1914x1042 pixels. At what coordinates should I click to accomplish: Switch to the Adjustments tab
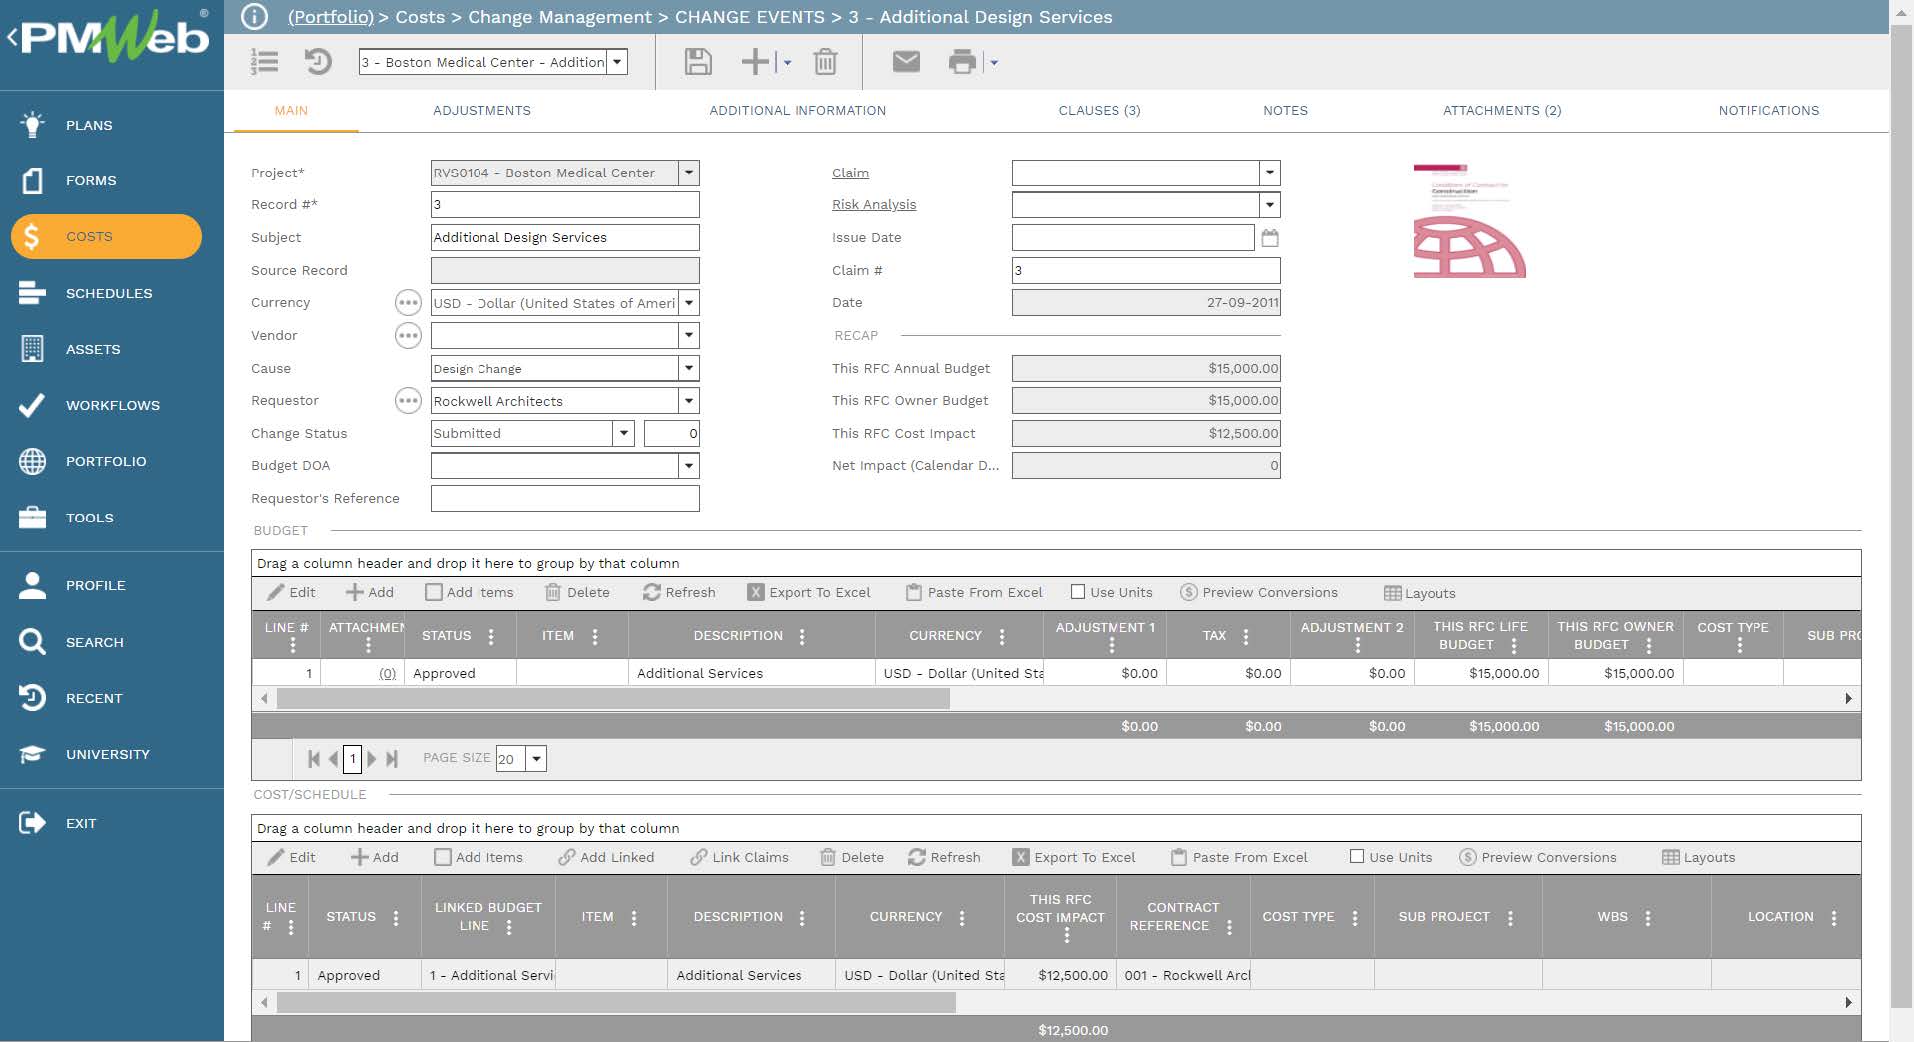click(x=481, y=111)
